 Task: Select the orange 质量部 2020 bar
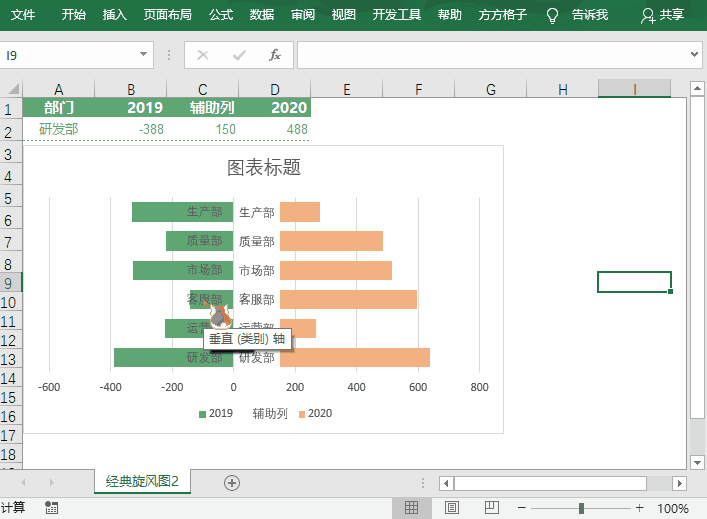coord(331,241)
